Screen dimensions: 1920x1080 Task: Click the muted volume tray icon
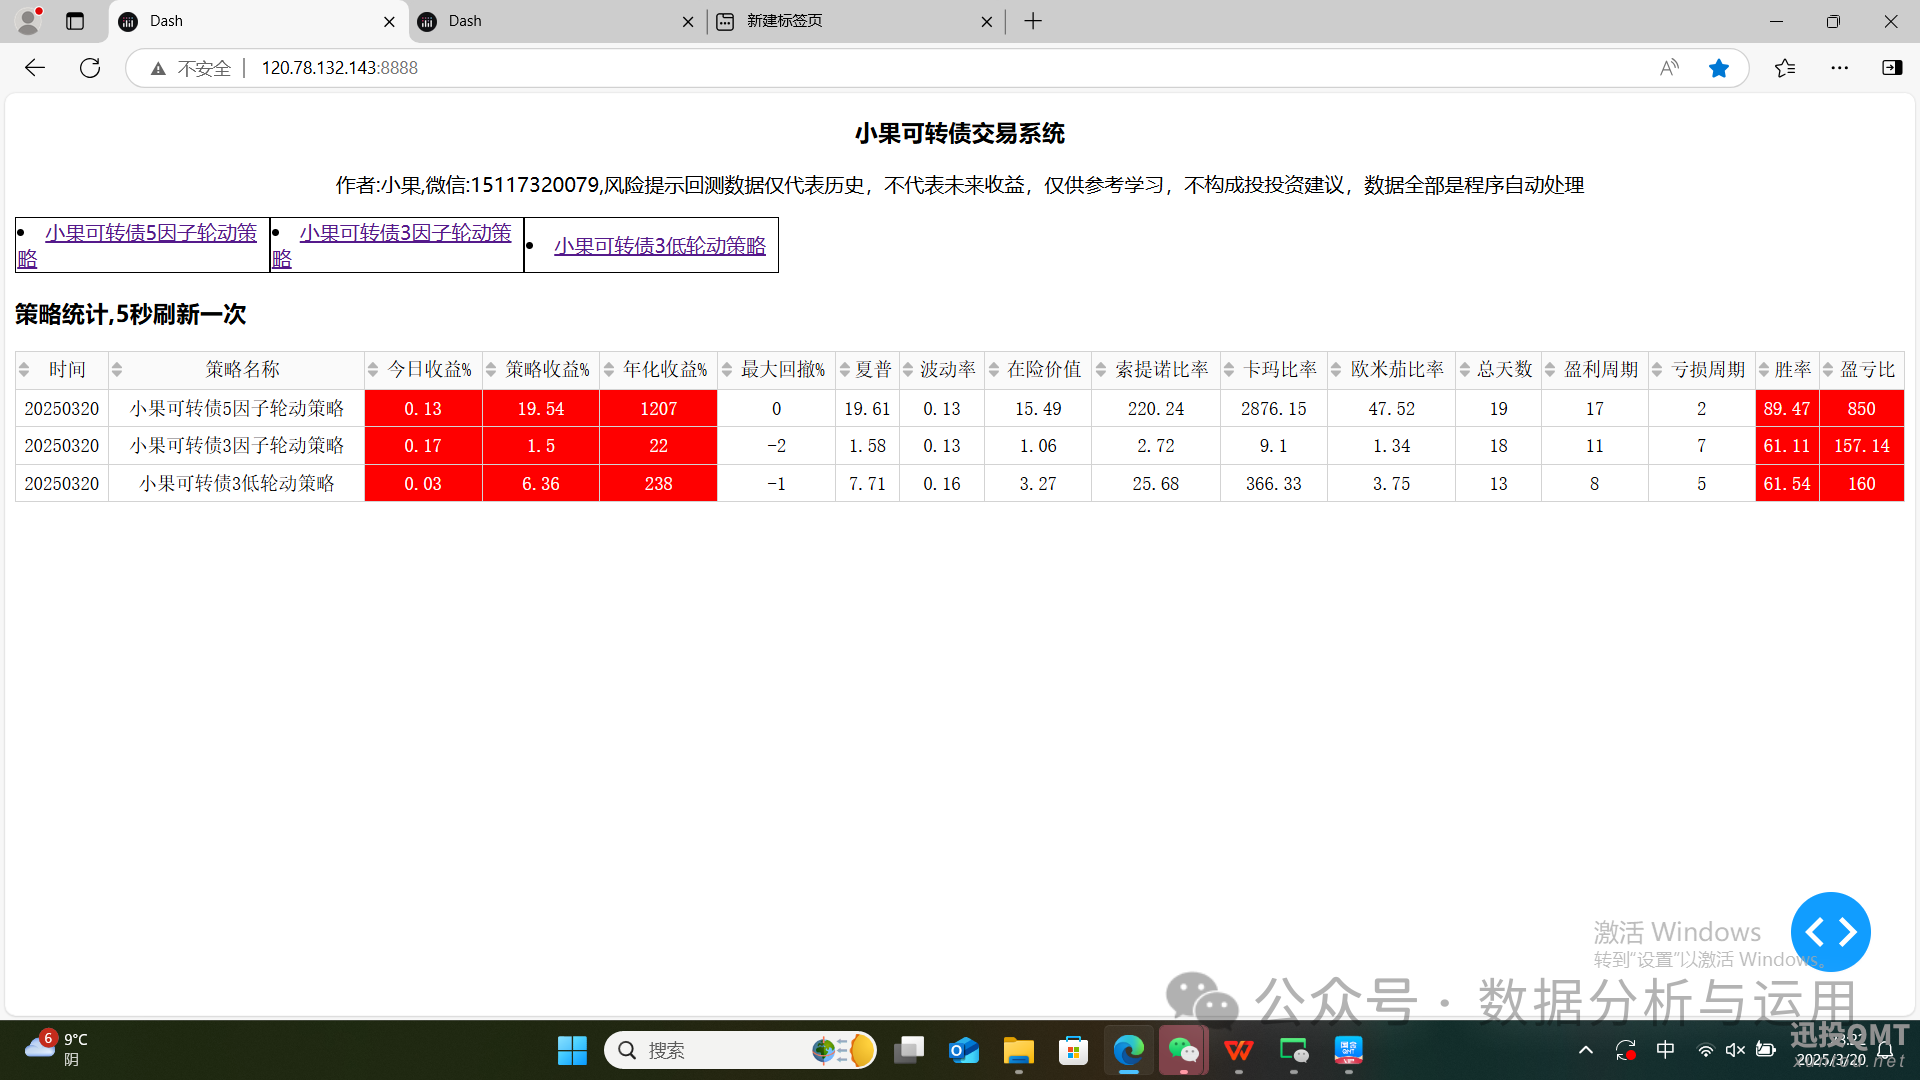1735,1050
